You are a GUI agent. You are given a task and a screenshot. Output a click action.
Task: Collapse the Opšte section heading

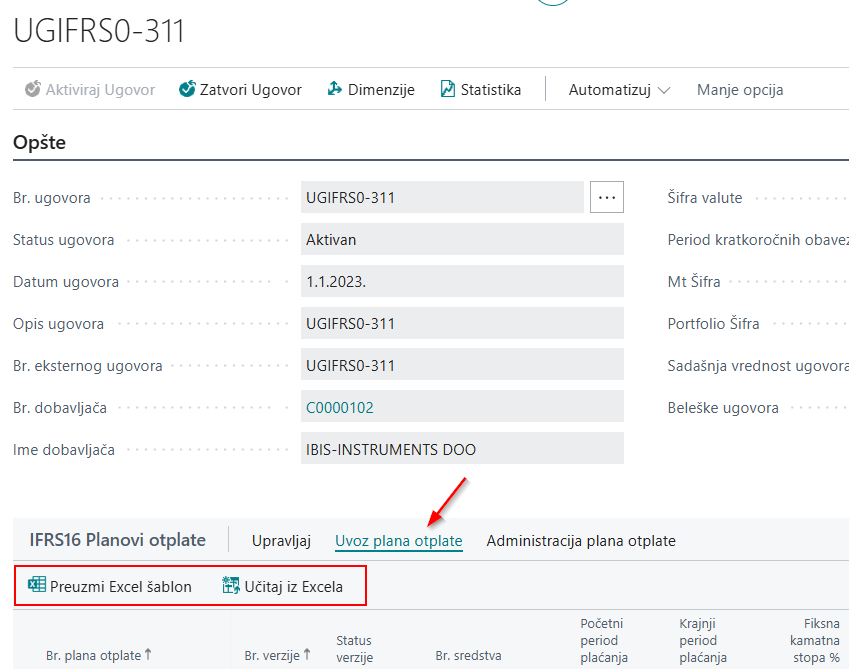[x=40, y=142]
